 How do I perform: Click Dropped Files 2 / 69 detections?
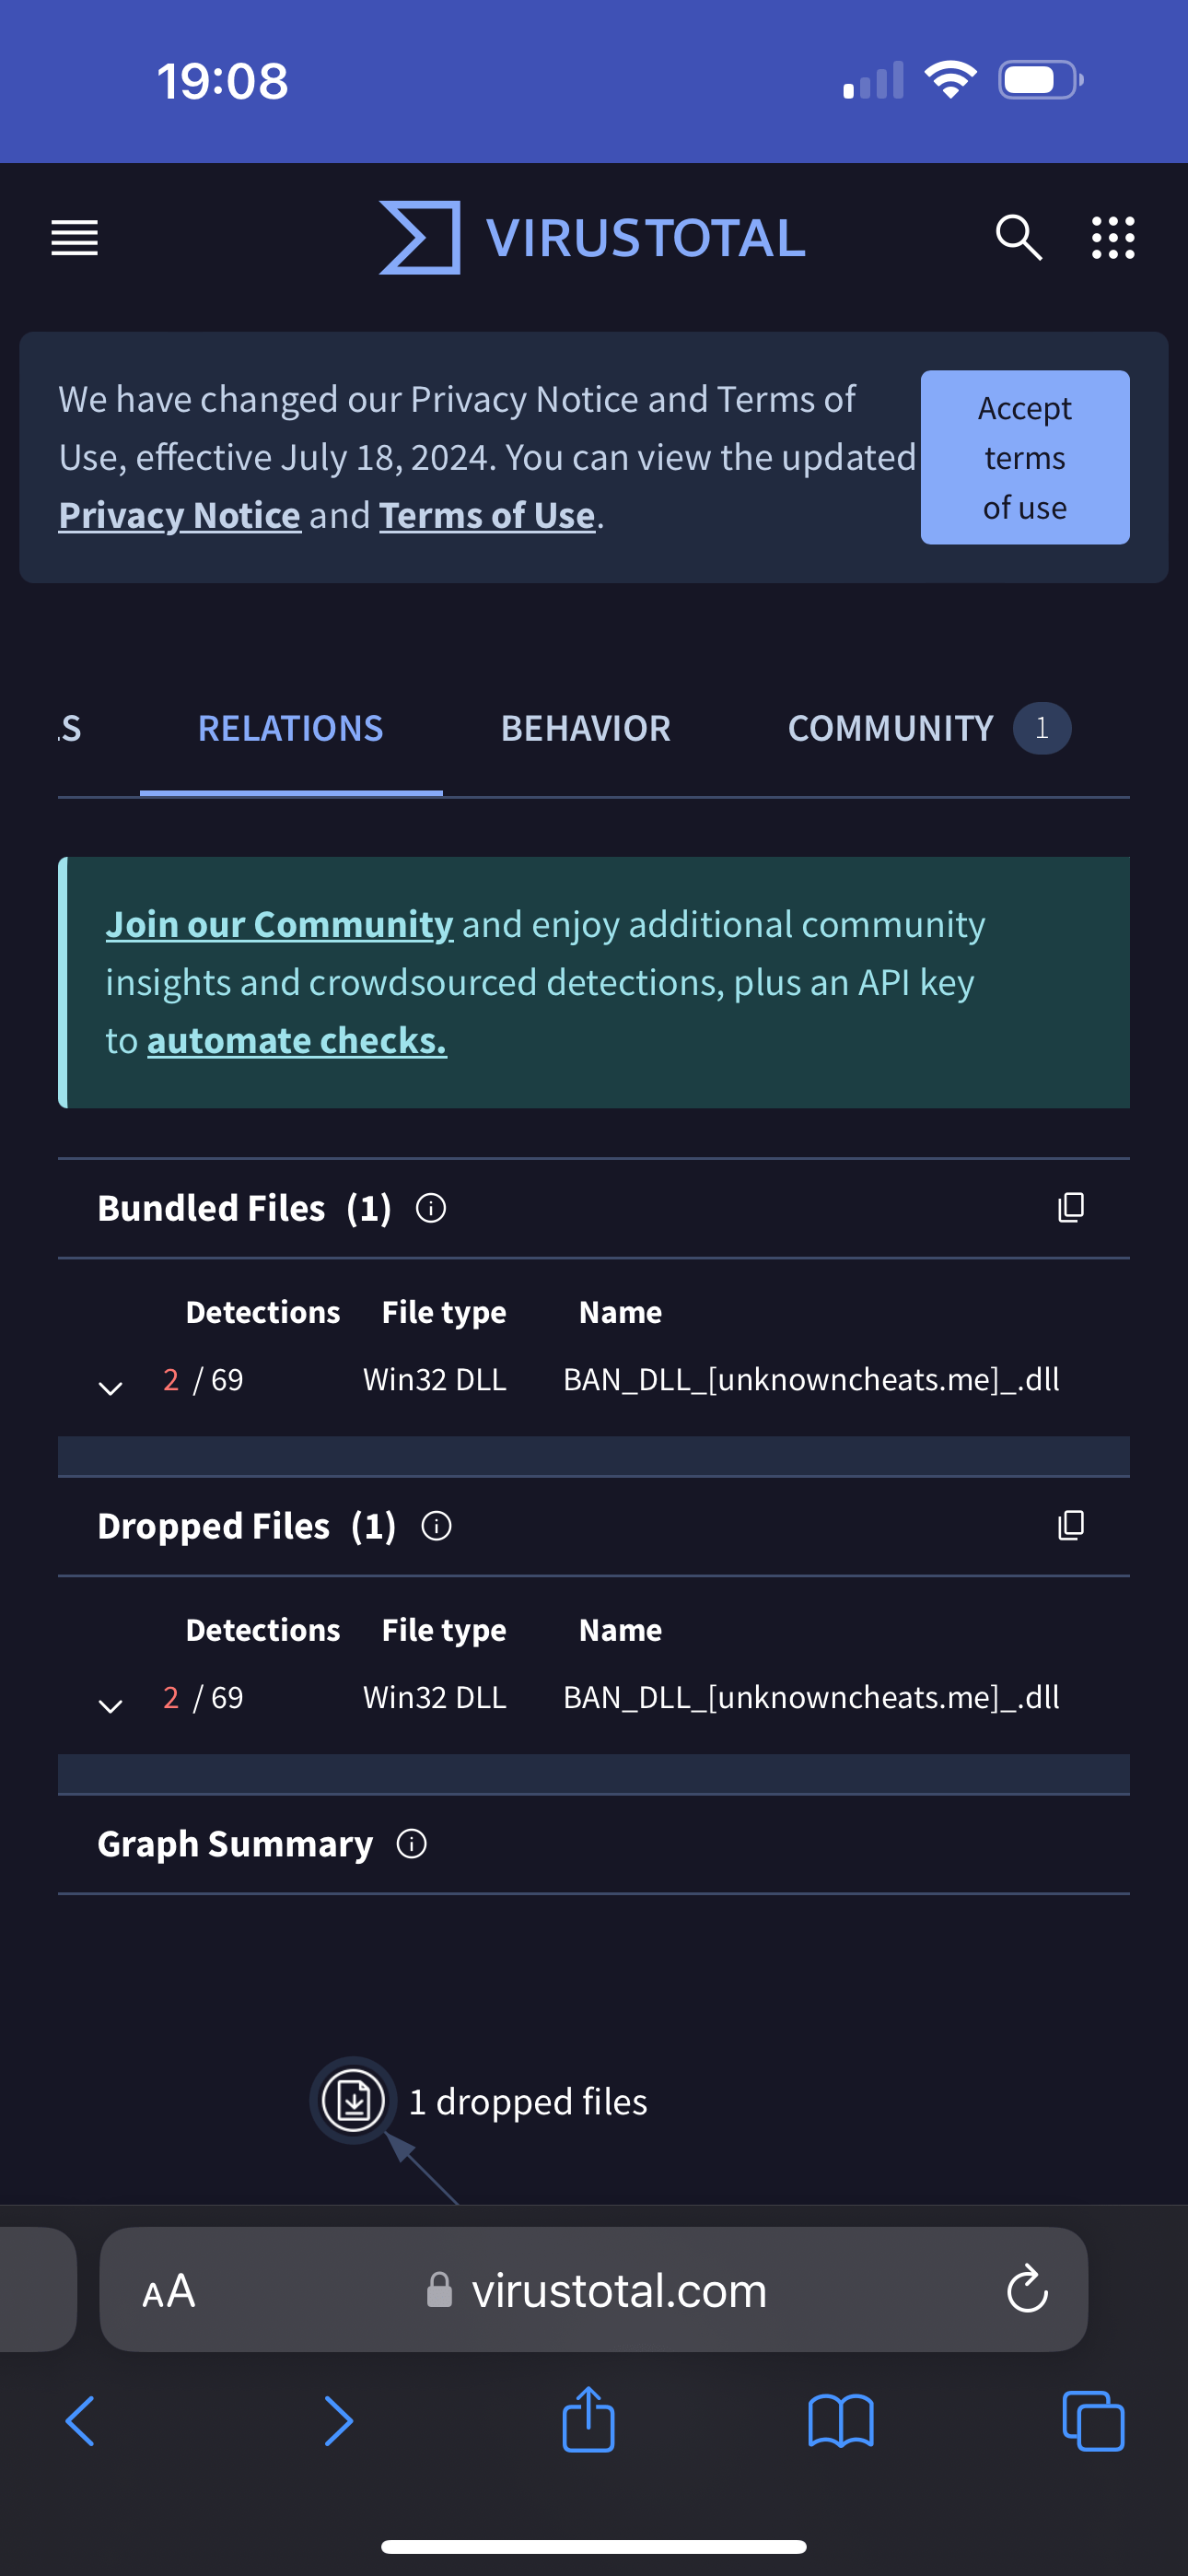203,1698
